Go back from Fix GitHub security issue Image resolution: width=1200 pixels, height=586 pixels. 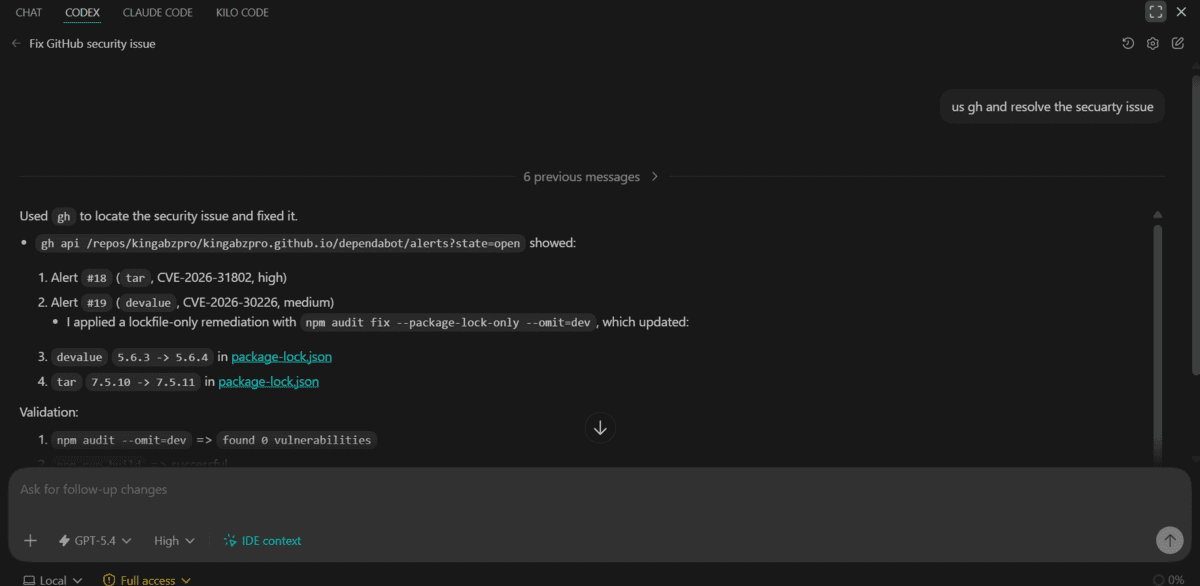15,43
